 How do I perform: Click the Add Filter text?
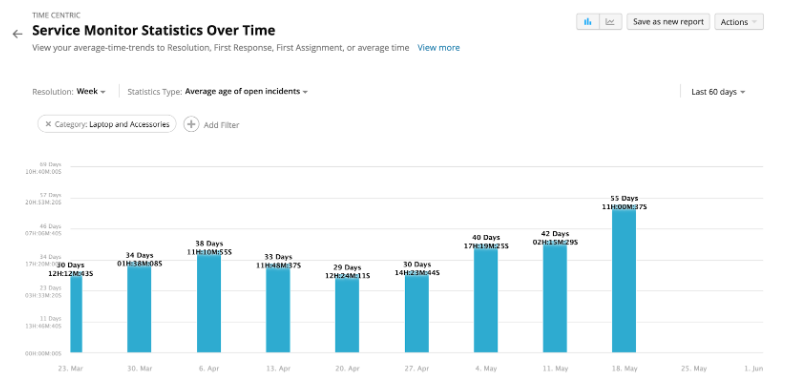[x=221, y=125]
